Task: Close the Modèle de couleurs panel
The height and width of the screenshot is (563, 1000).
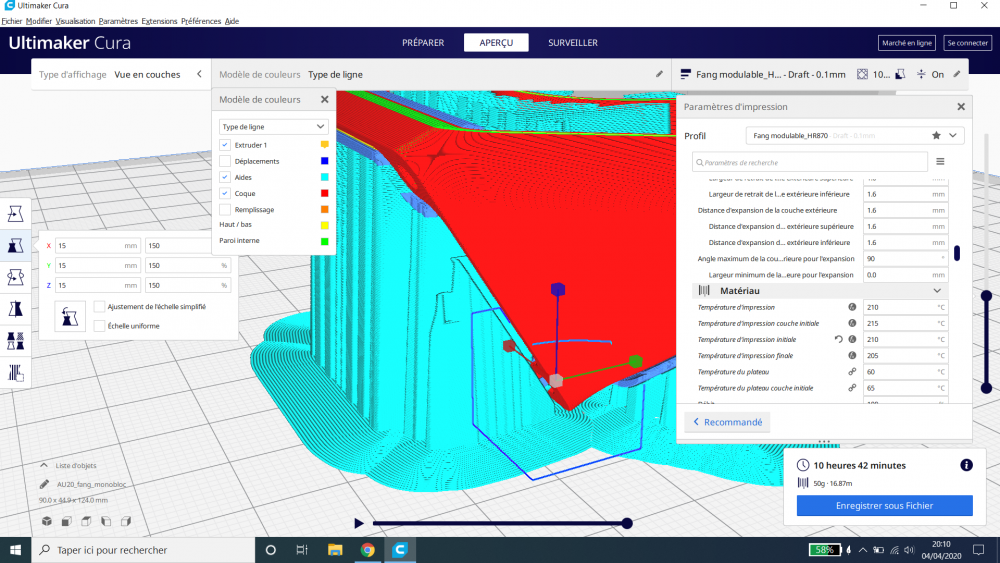Action: (x=325, y=99)
